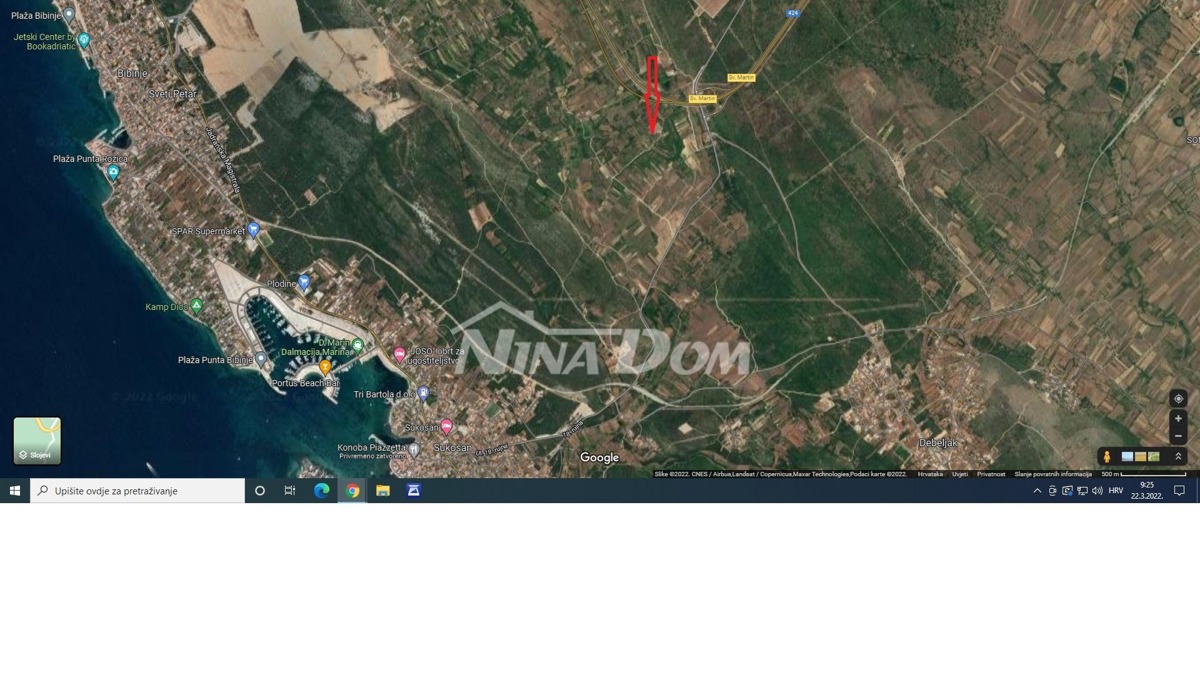Zoom out with the minus button
The height and width of the screenshot is (675, 1200).
tap(1178, 436)
